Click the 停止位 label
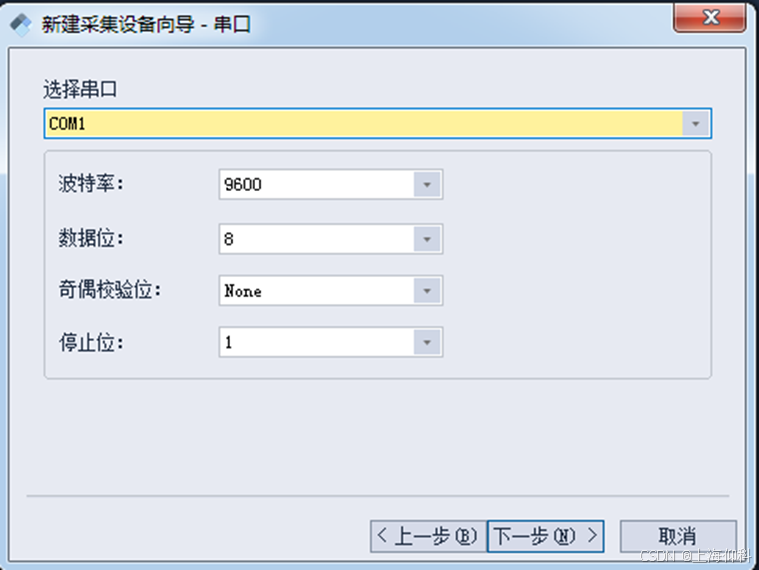 click(x=88, y=342)
